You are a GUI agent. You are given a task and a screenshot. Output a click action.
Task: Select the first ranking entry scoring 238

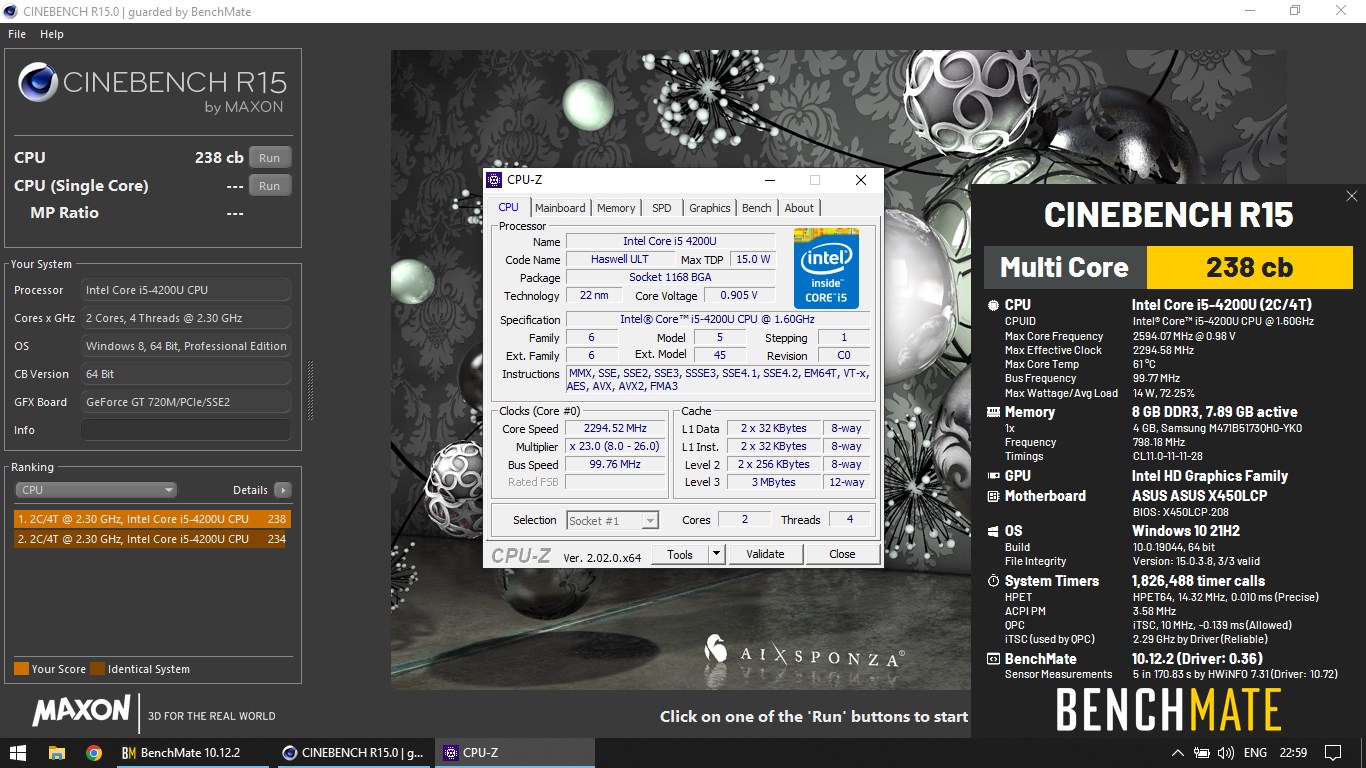click(x=151, y=519)
